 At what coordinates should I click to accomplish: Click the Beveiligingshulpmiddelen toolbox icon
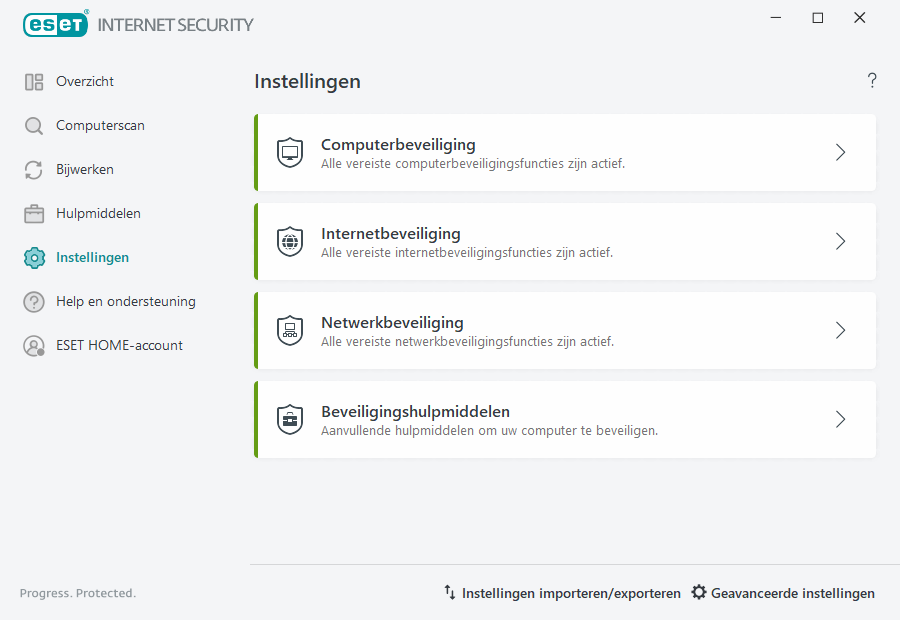[x=290, y=419]
